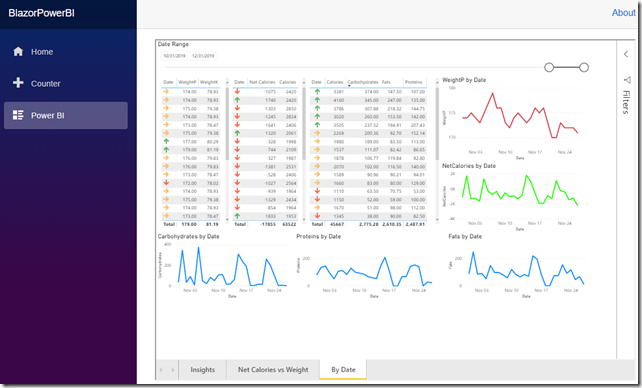Select the By Date report tab

coord(343,370)
